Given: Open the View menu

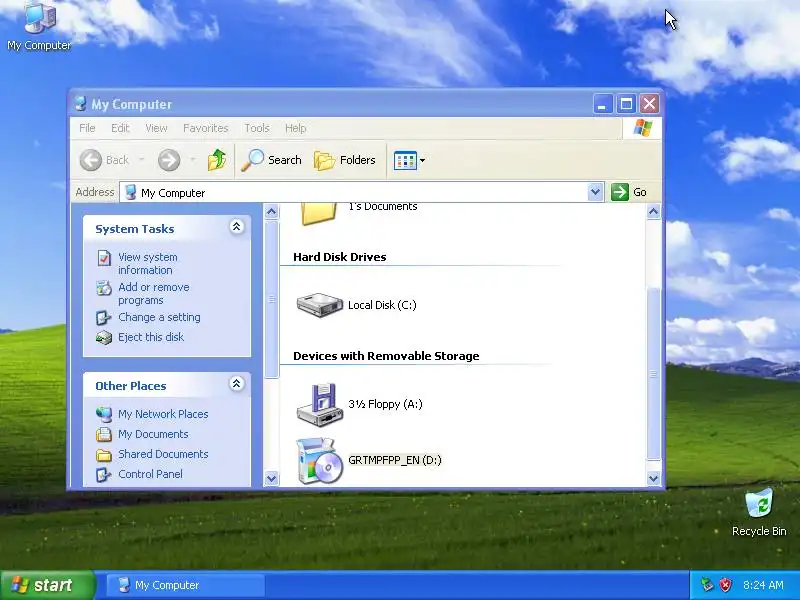Looking at the screenshot, I should tap(156, 128).
